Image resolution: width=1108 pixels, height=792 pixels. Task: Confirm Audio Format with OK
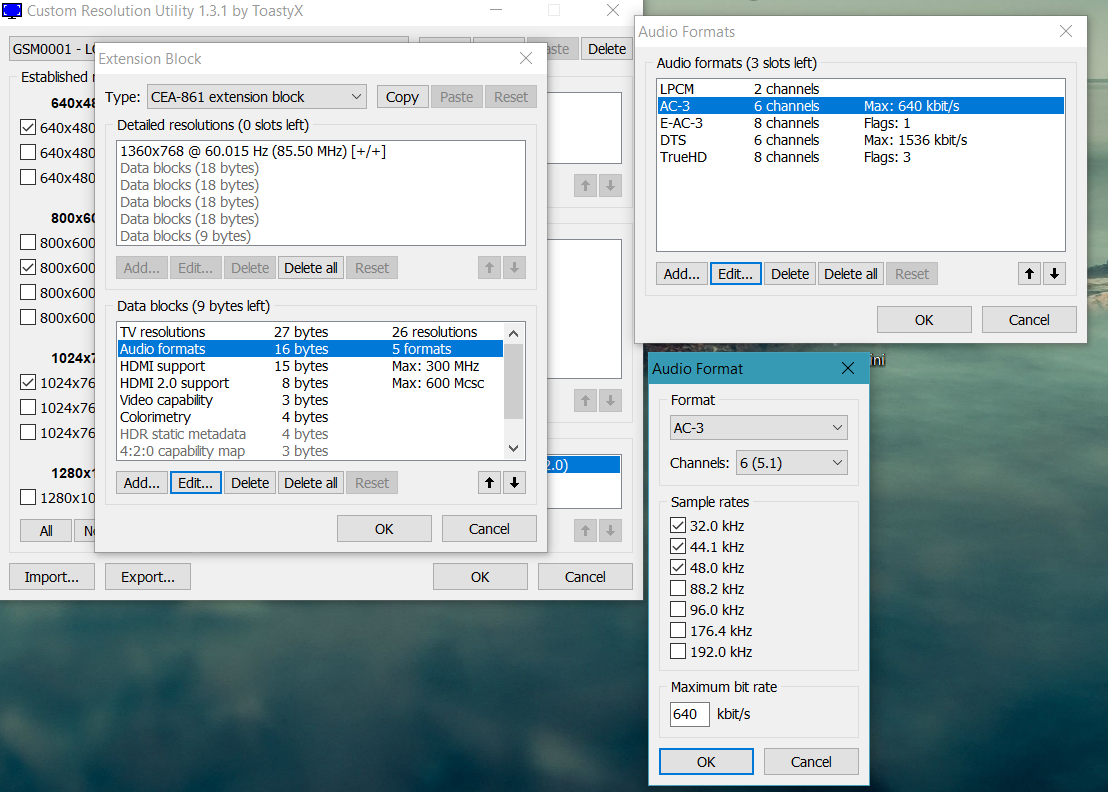point(706,762)
